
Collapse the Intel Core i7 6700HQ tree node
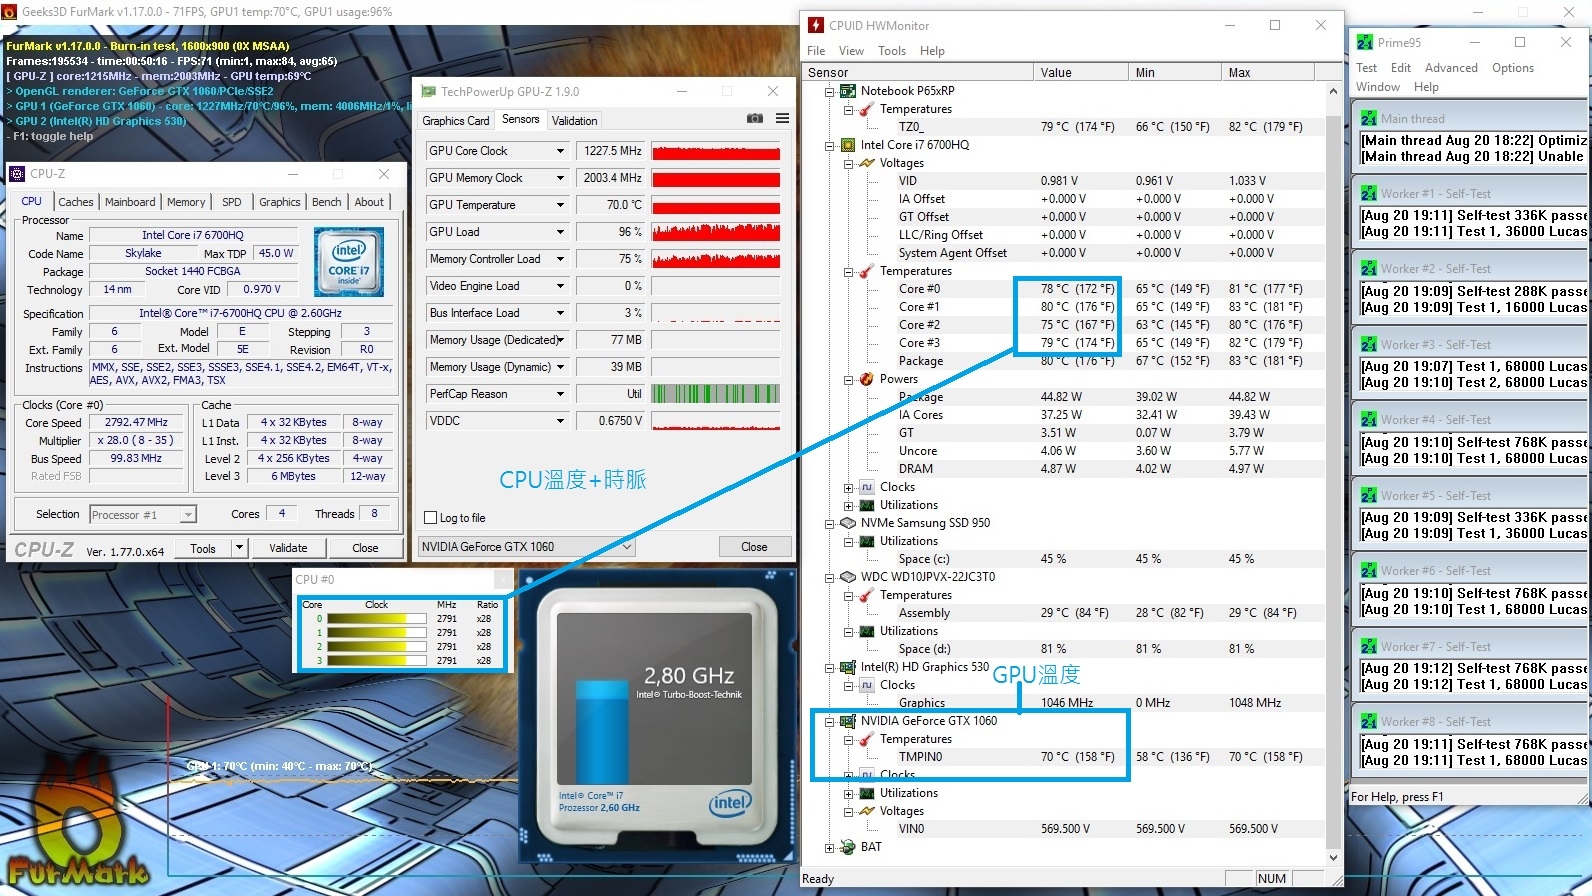pos(830,145)
